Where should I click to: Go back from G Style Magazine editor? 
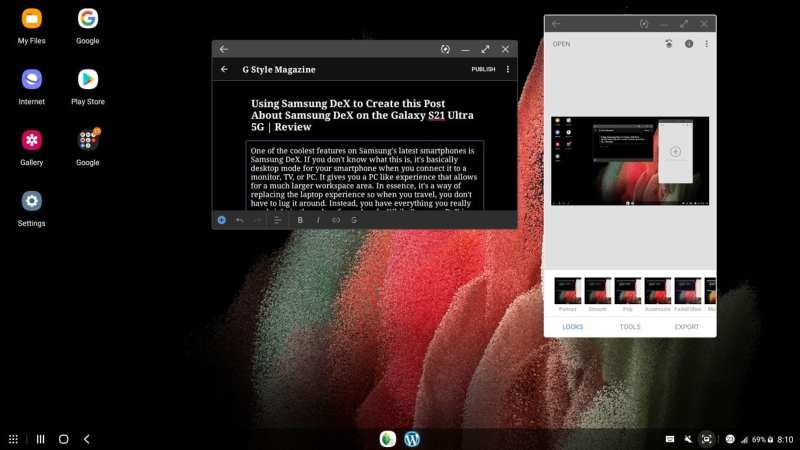click(224, 69)
